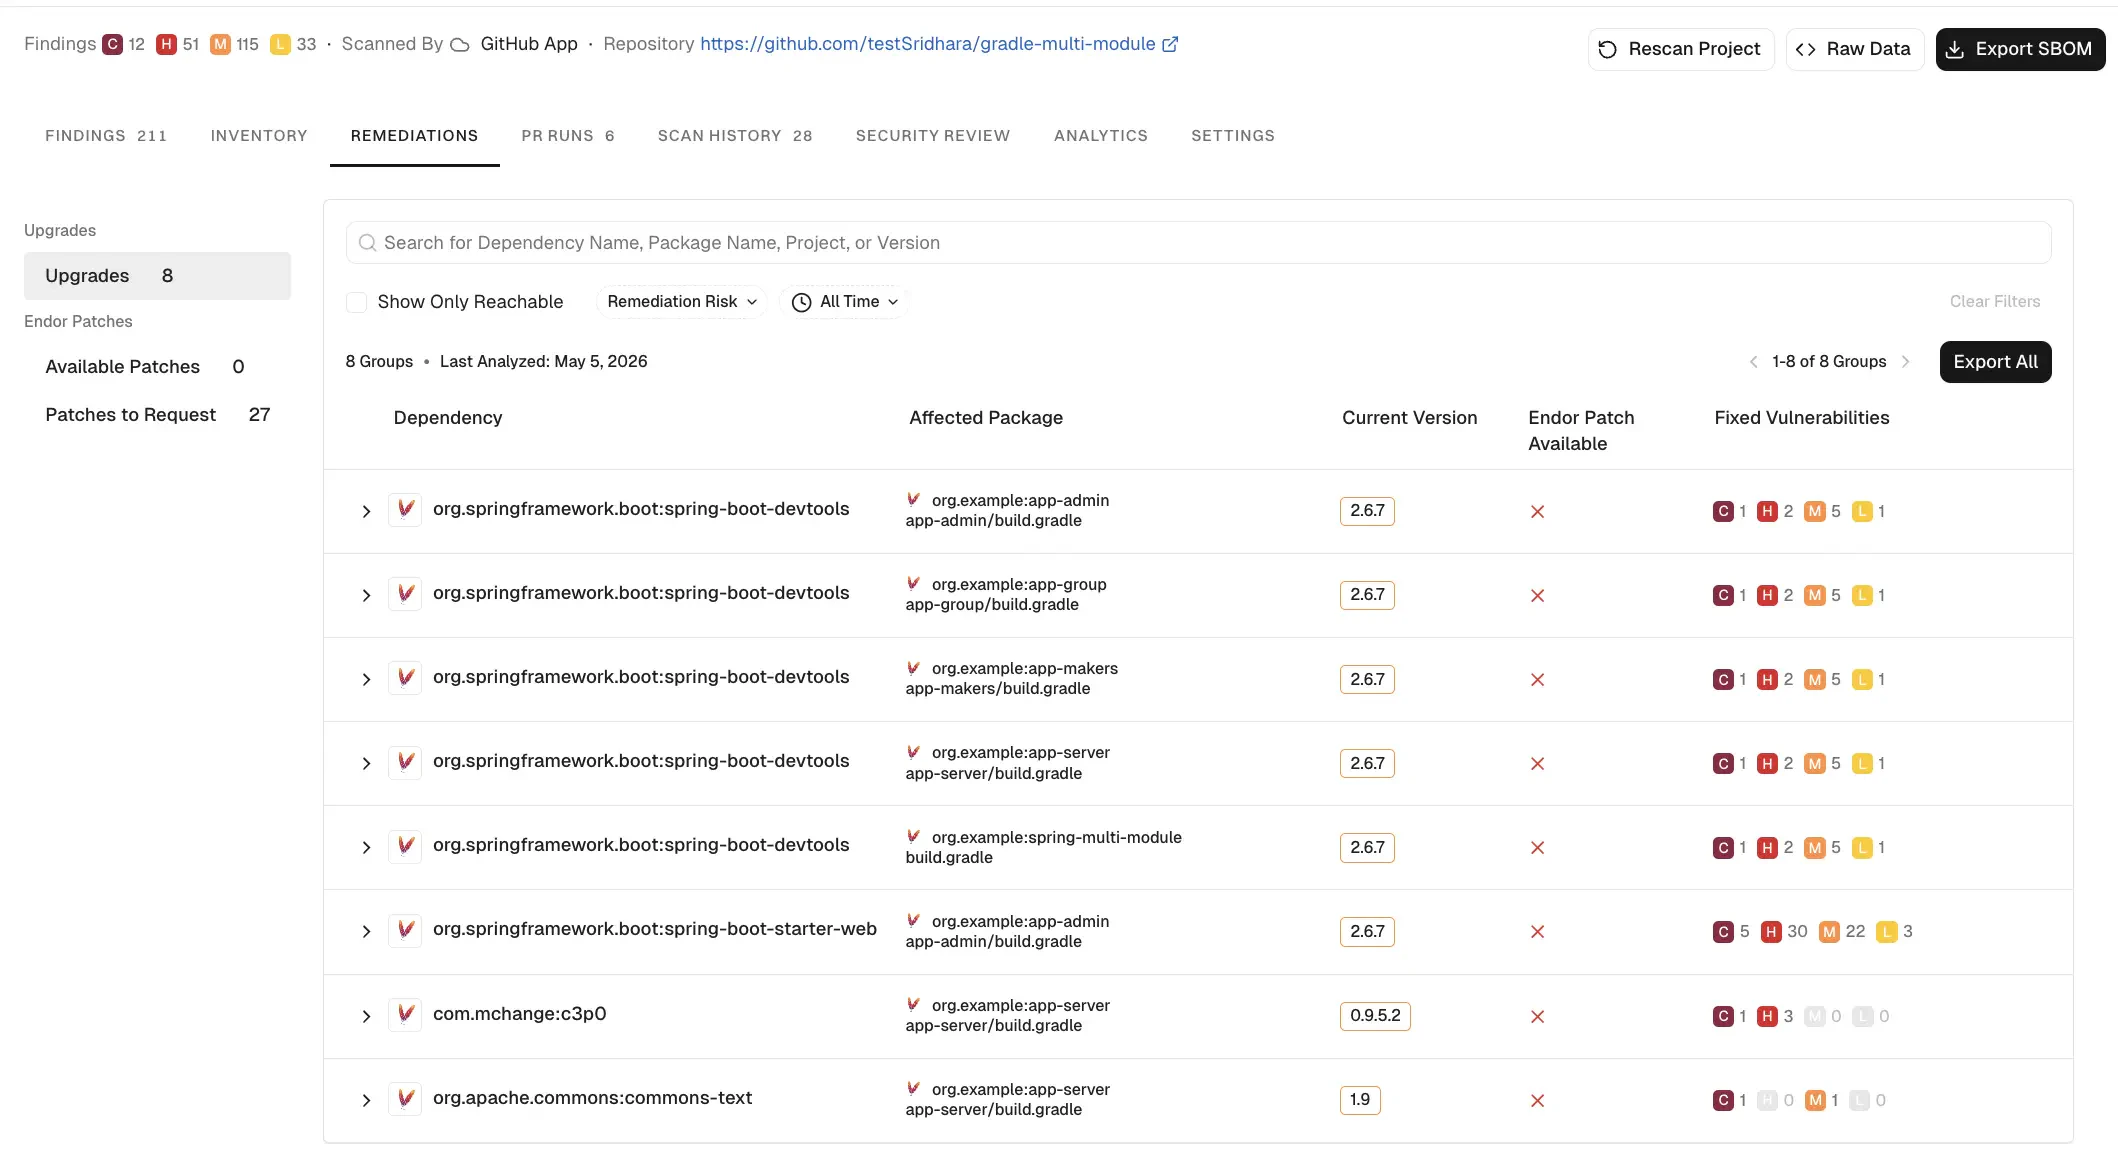Click the package icon for spring-boot-starter-web

click(405, 930)
